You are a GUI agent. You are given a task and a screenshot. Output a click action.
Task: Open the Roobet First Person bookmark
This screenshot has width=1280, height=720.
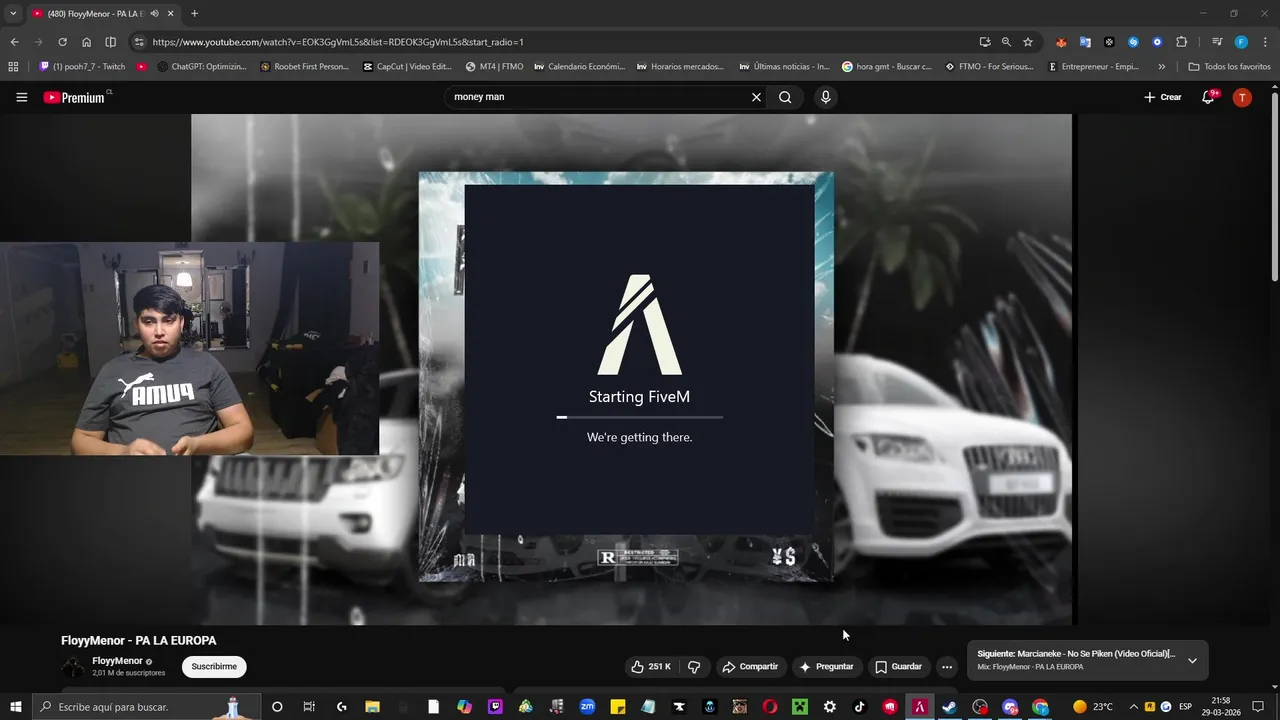(304, 67)
